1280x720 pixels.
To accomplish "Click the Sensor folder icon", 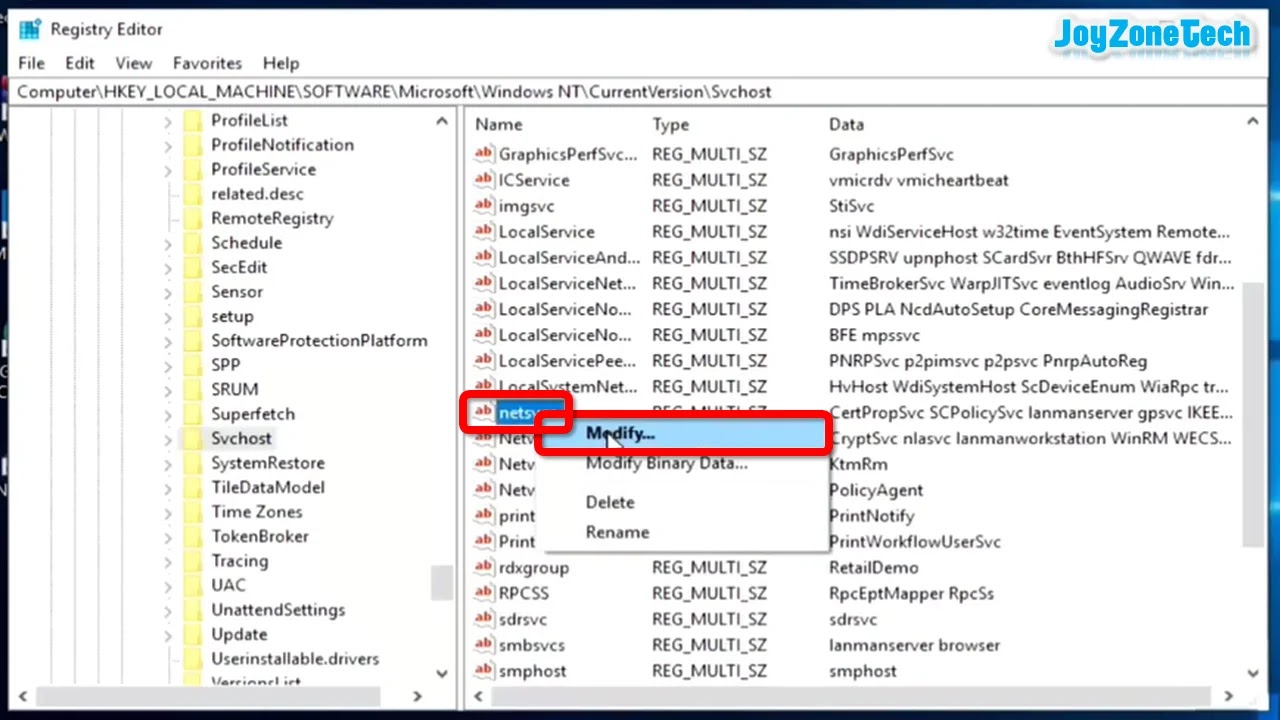I will 193,292.
